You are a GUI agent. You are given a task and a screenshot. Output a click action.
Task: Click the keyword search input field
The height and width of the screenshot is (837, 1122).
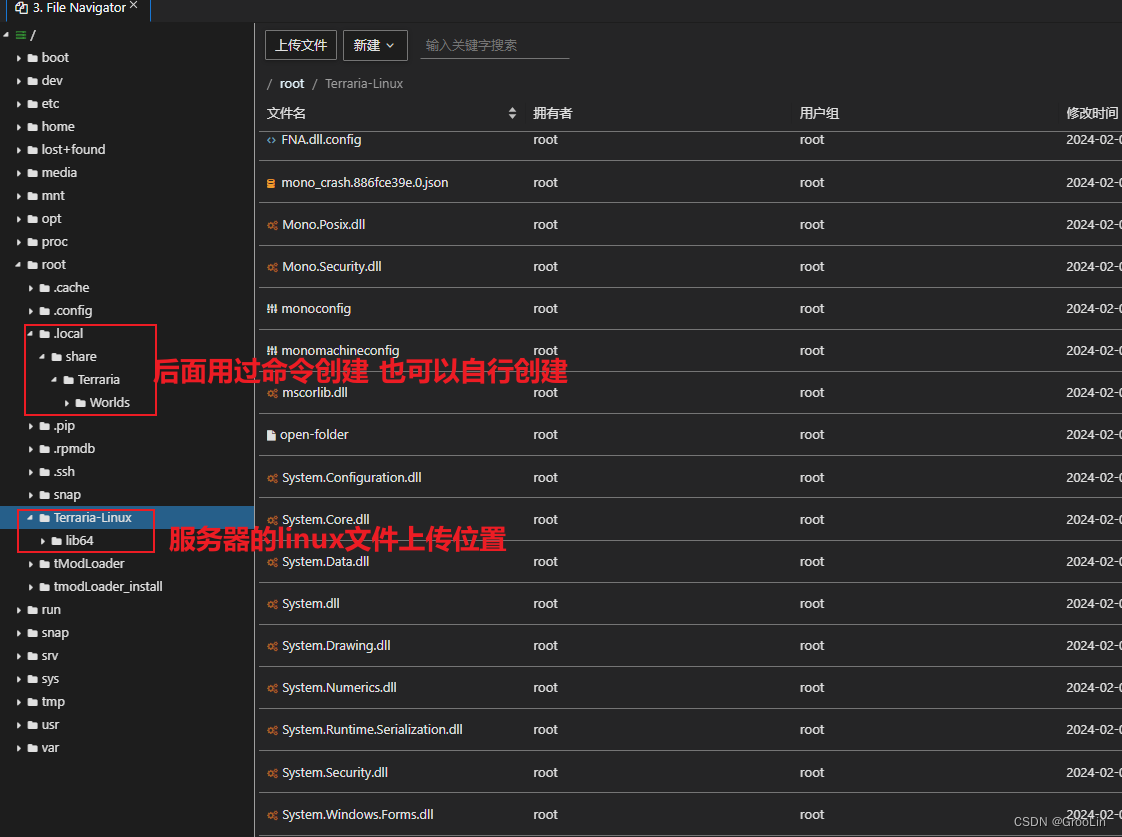click(x=494, y=46)
